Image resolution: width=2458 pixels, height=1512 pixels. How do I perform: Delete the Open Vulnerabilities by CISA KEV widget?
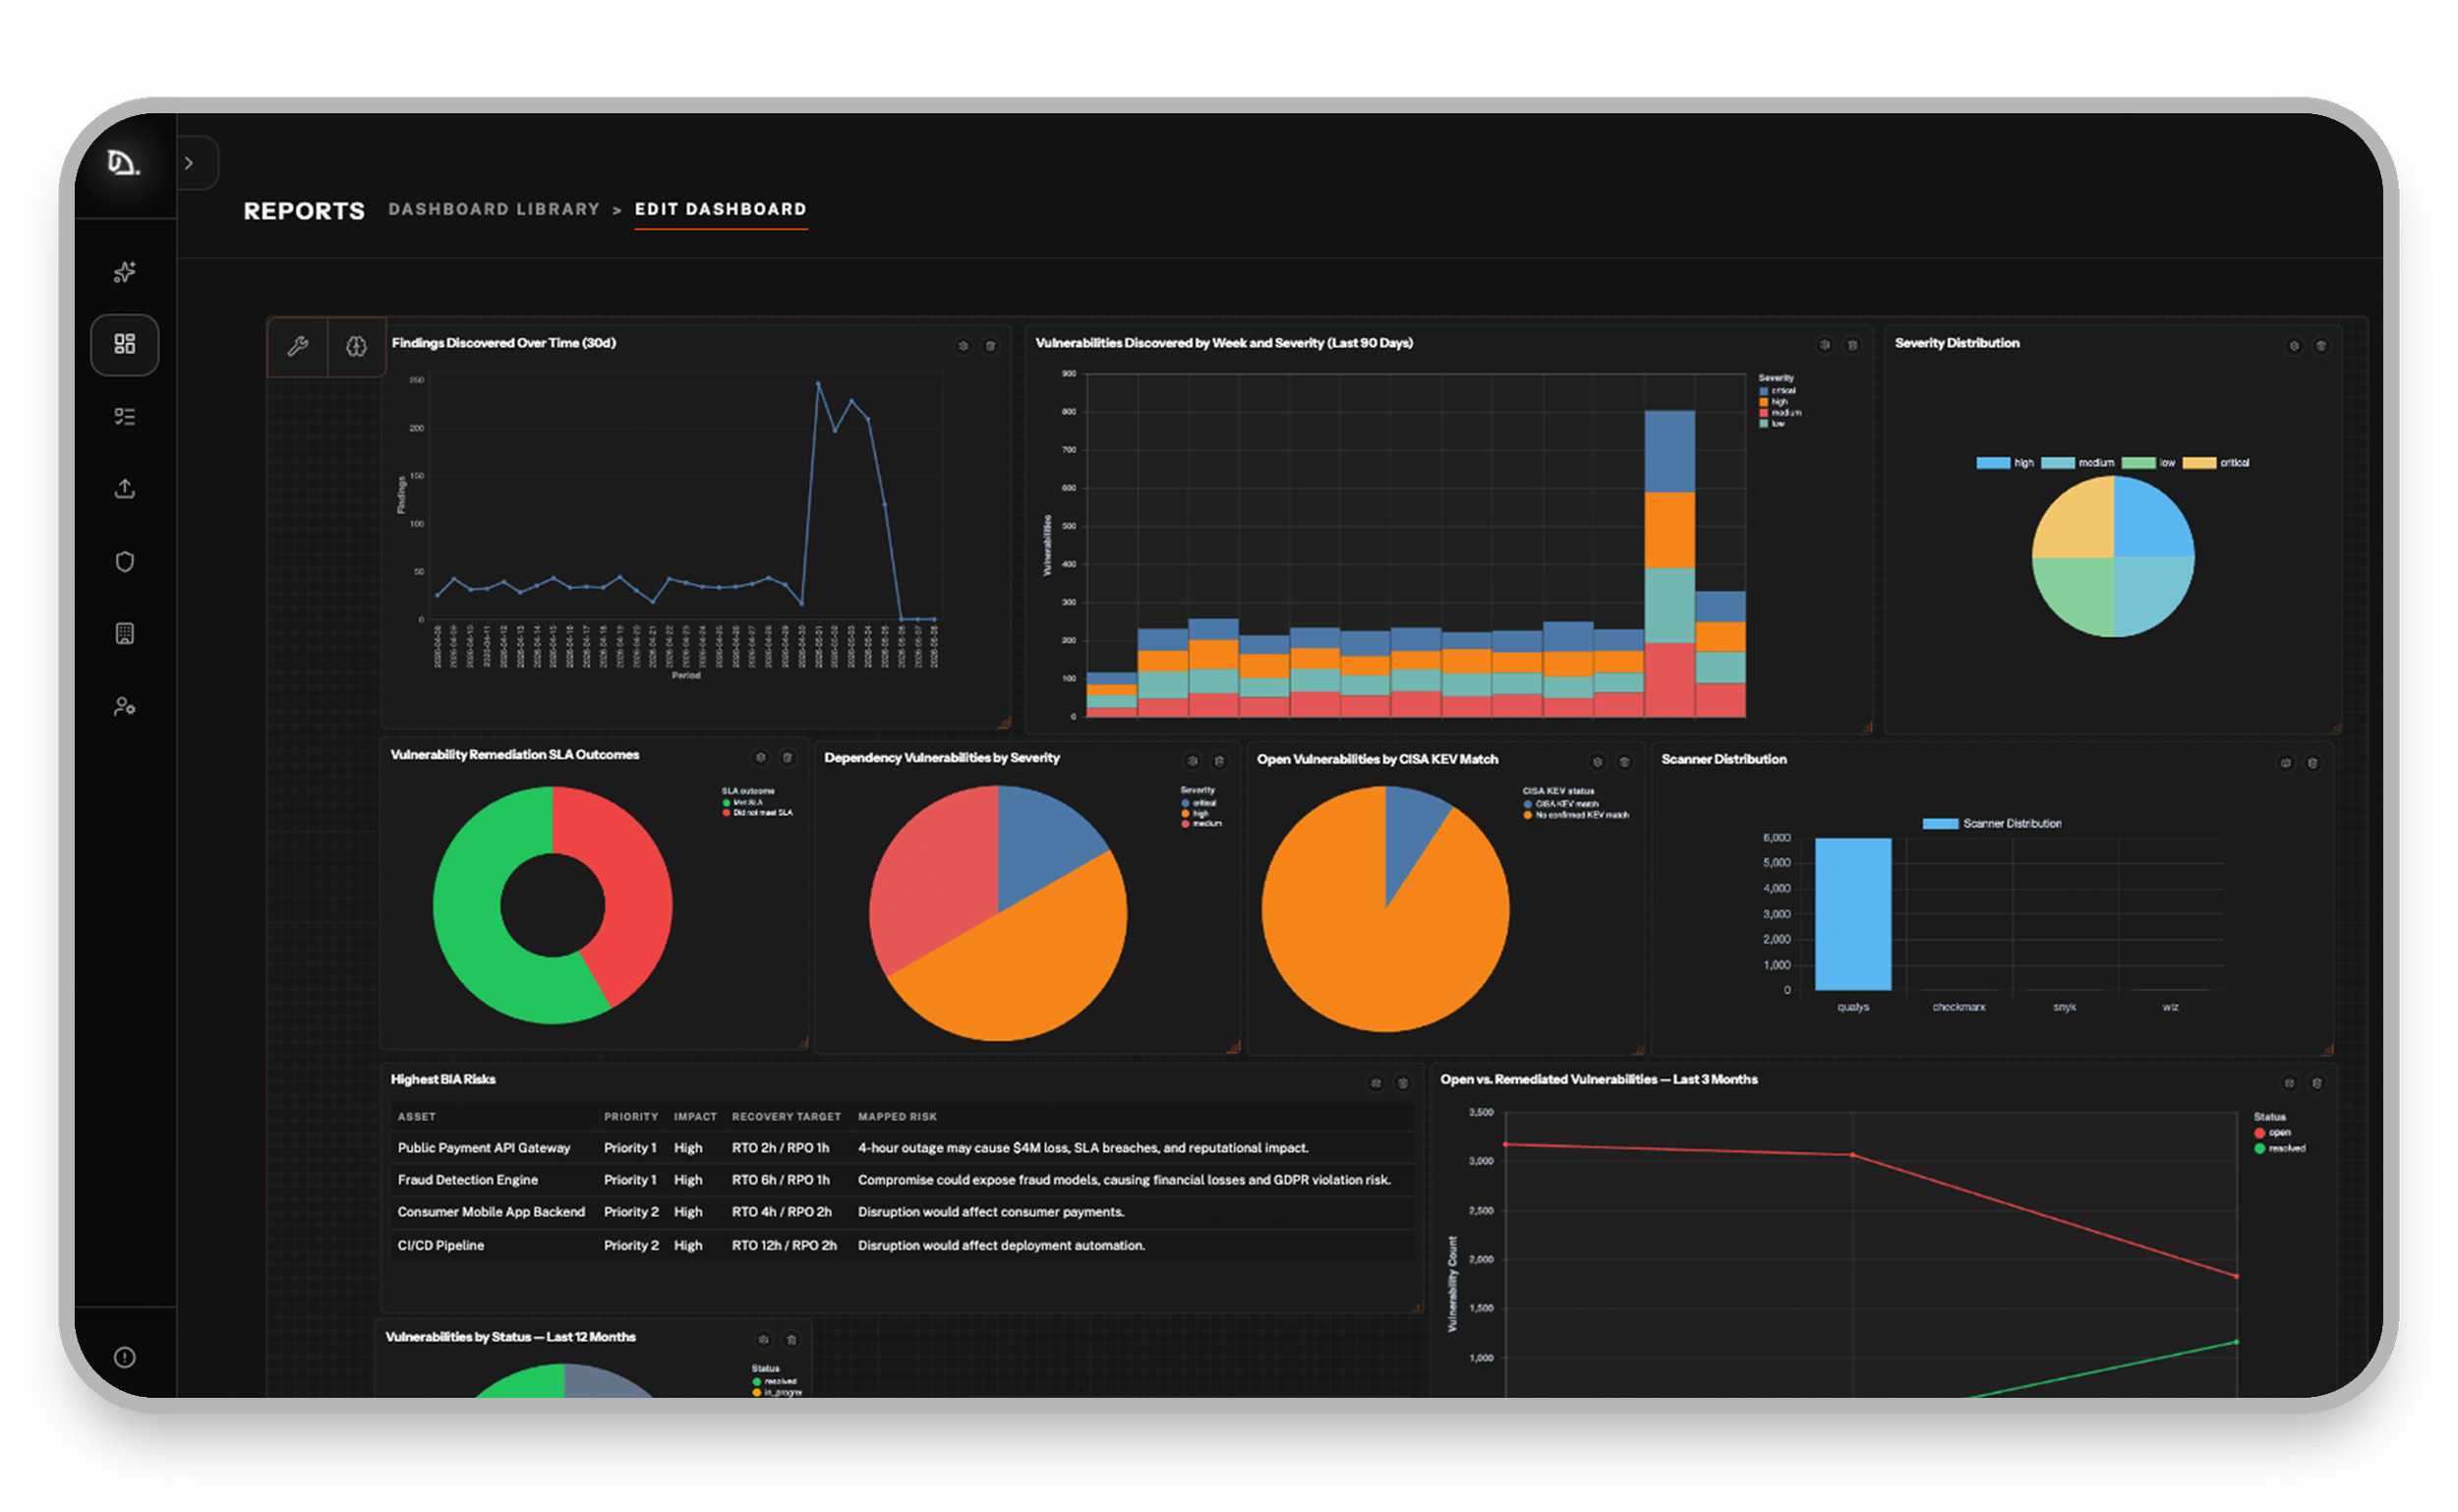1624,762
